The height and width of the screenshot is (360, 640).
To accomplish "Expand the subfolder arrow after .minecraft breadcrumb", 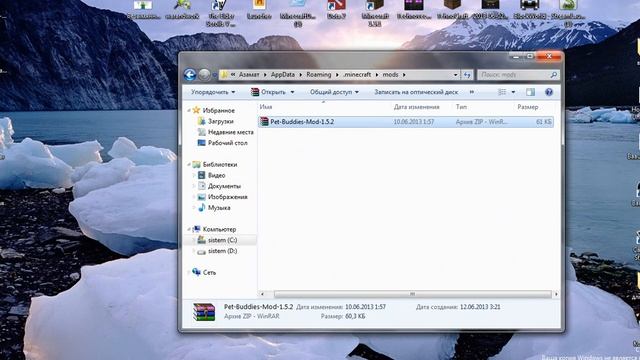I will pyautogui.click(x=377, y=75).
